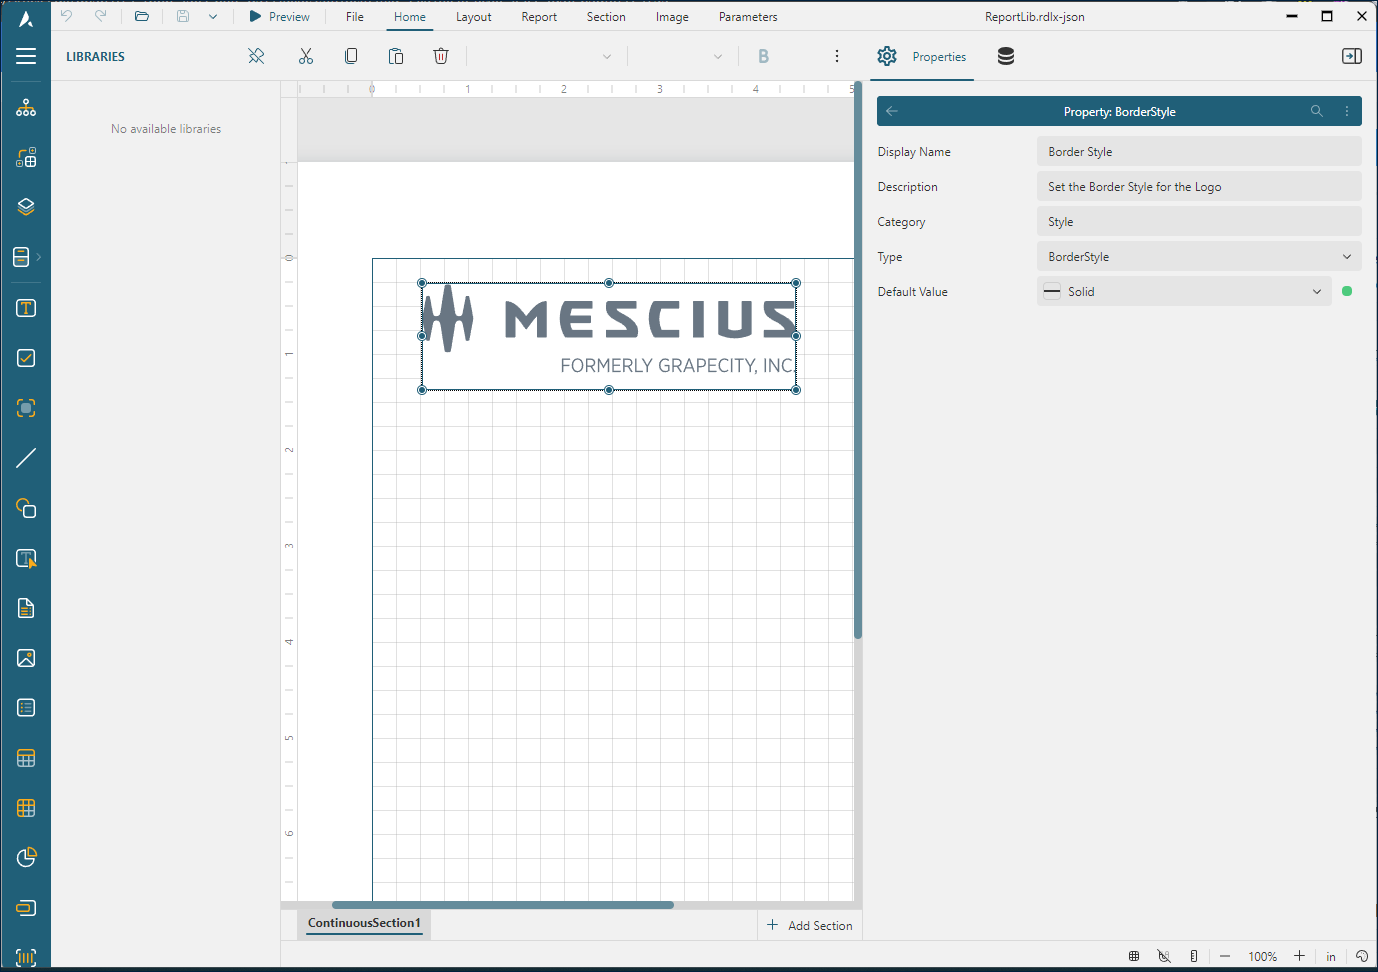Select the Tablix tool
This screenshot has width=1378, height=972.
26,808
